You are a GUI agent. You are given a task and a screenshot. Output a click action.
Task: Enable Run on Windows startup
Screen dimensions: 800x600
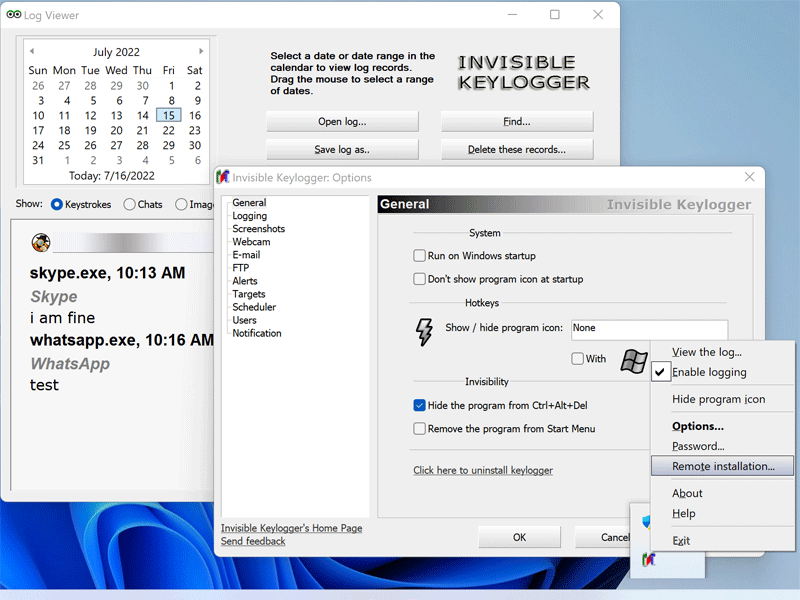(x=419, y=256)
